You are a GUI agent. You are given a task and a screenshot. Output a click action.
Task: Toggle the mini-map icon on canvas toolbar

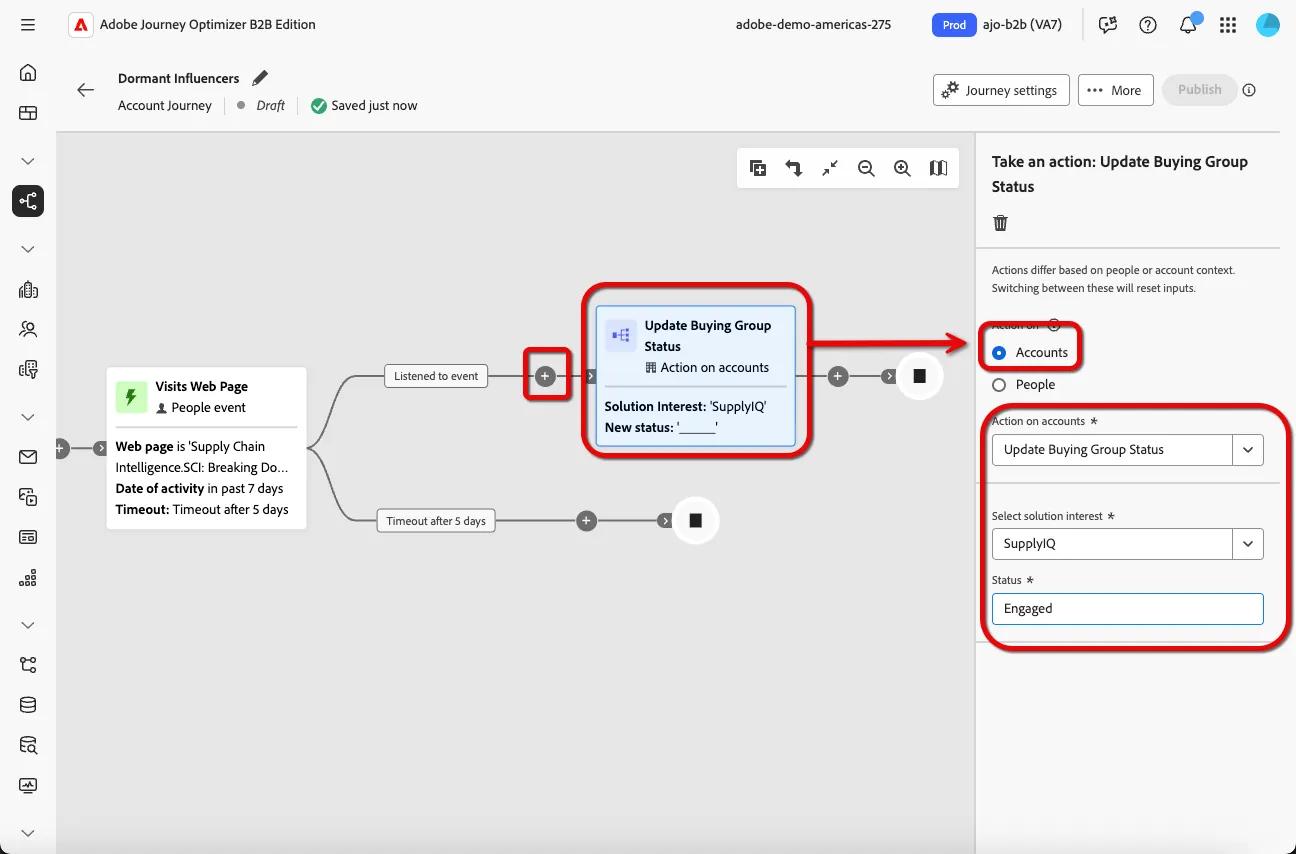(x=938, y=169)
